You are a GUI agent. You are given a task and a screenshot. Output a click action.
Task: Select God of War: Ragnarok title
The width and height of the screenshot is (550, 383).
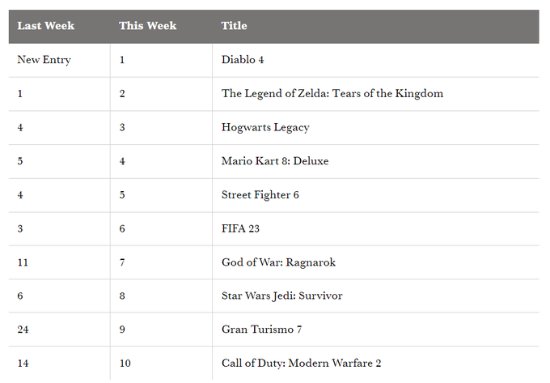point(279,262)
